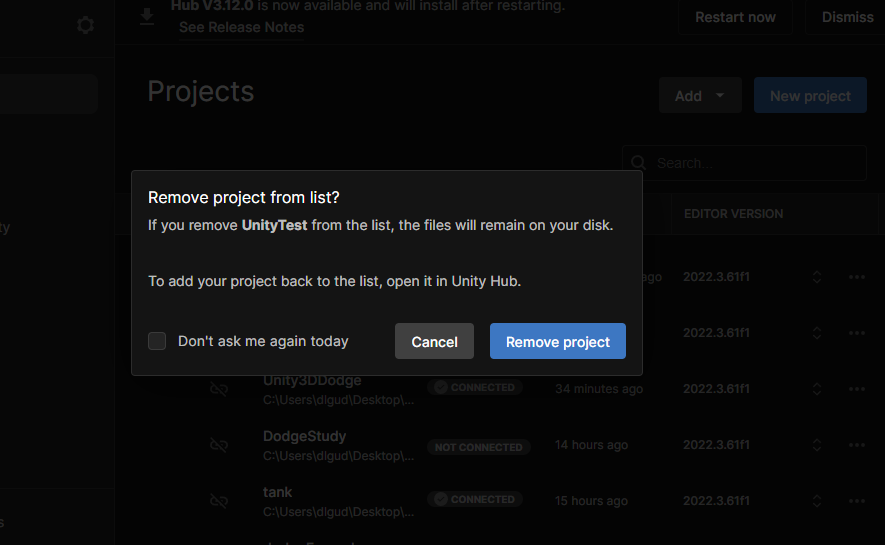Viewport: 885px width, 545px height.
Task: Click Restart now button
Action: 735,17
